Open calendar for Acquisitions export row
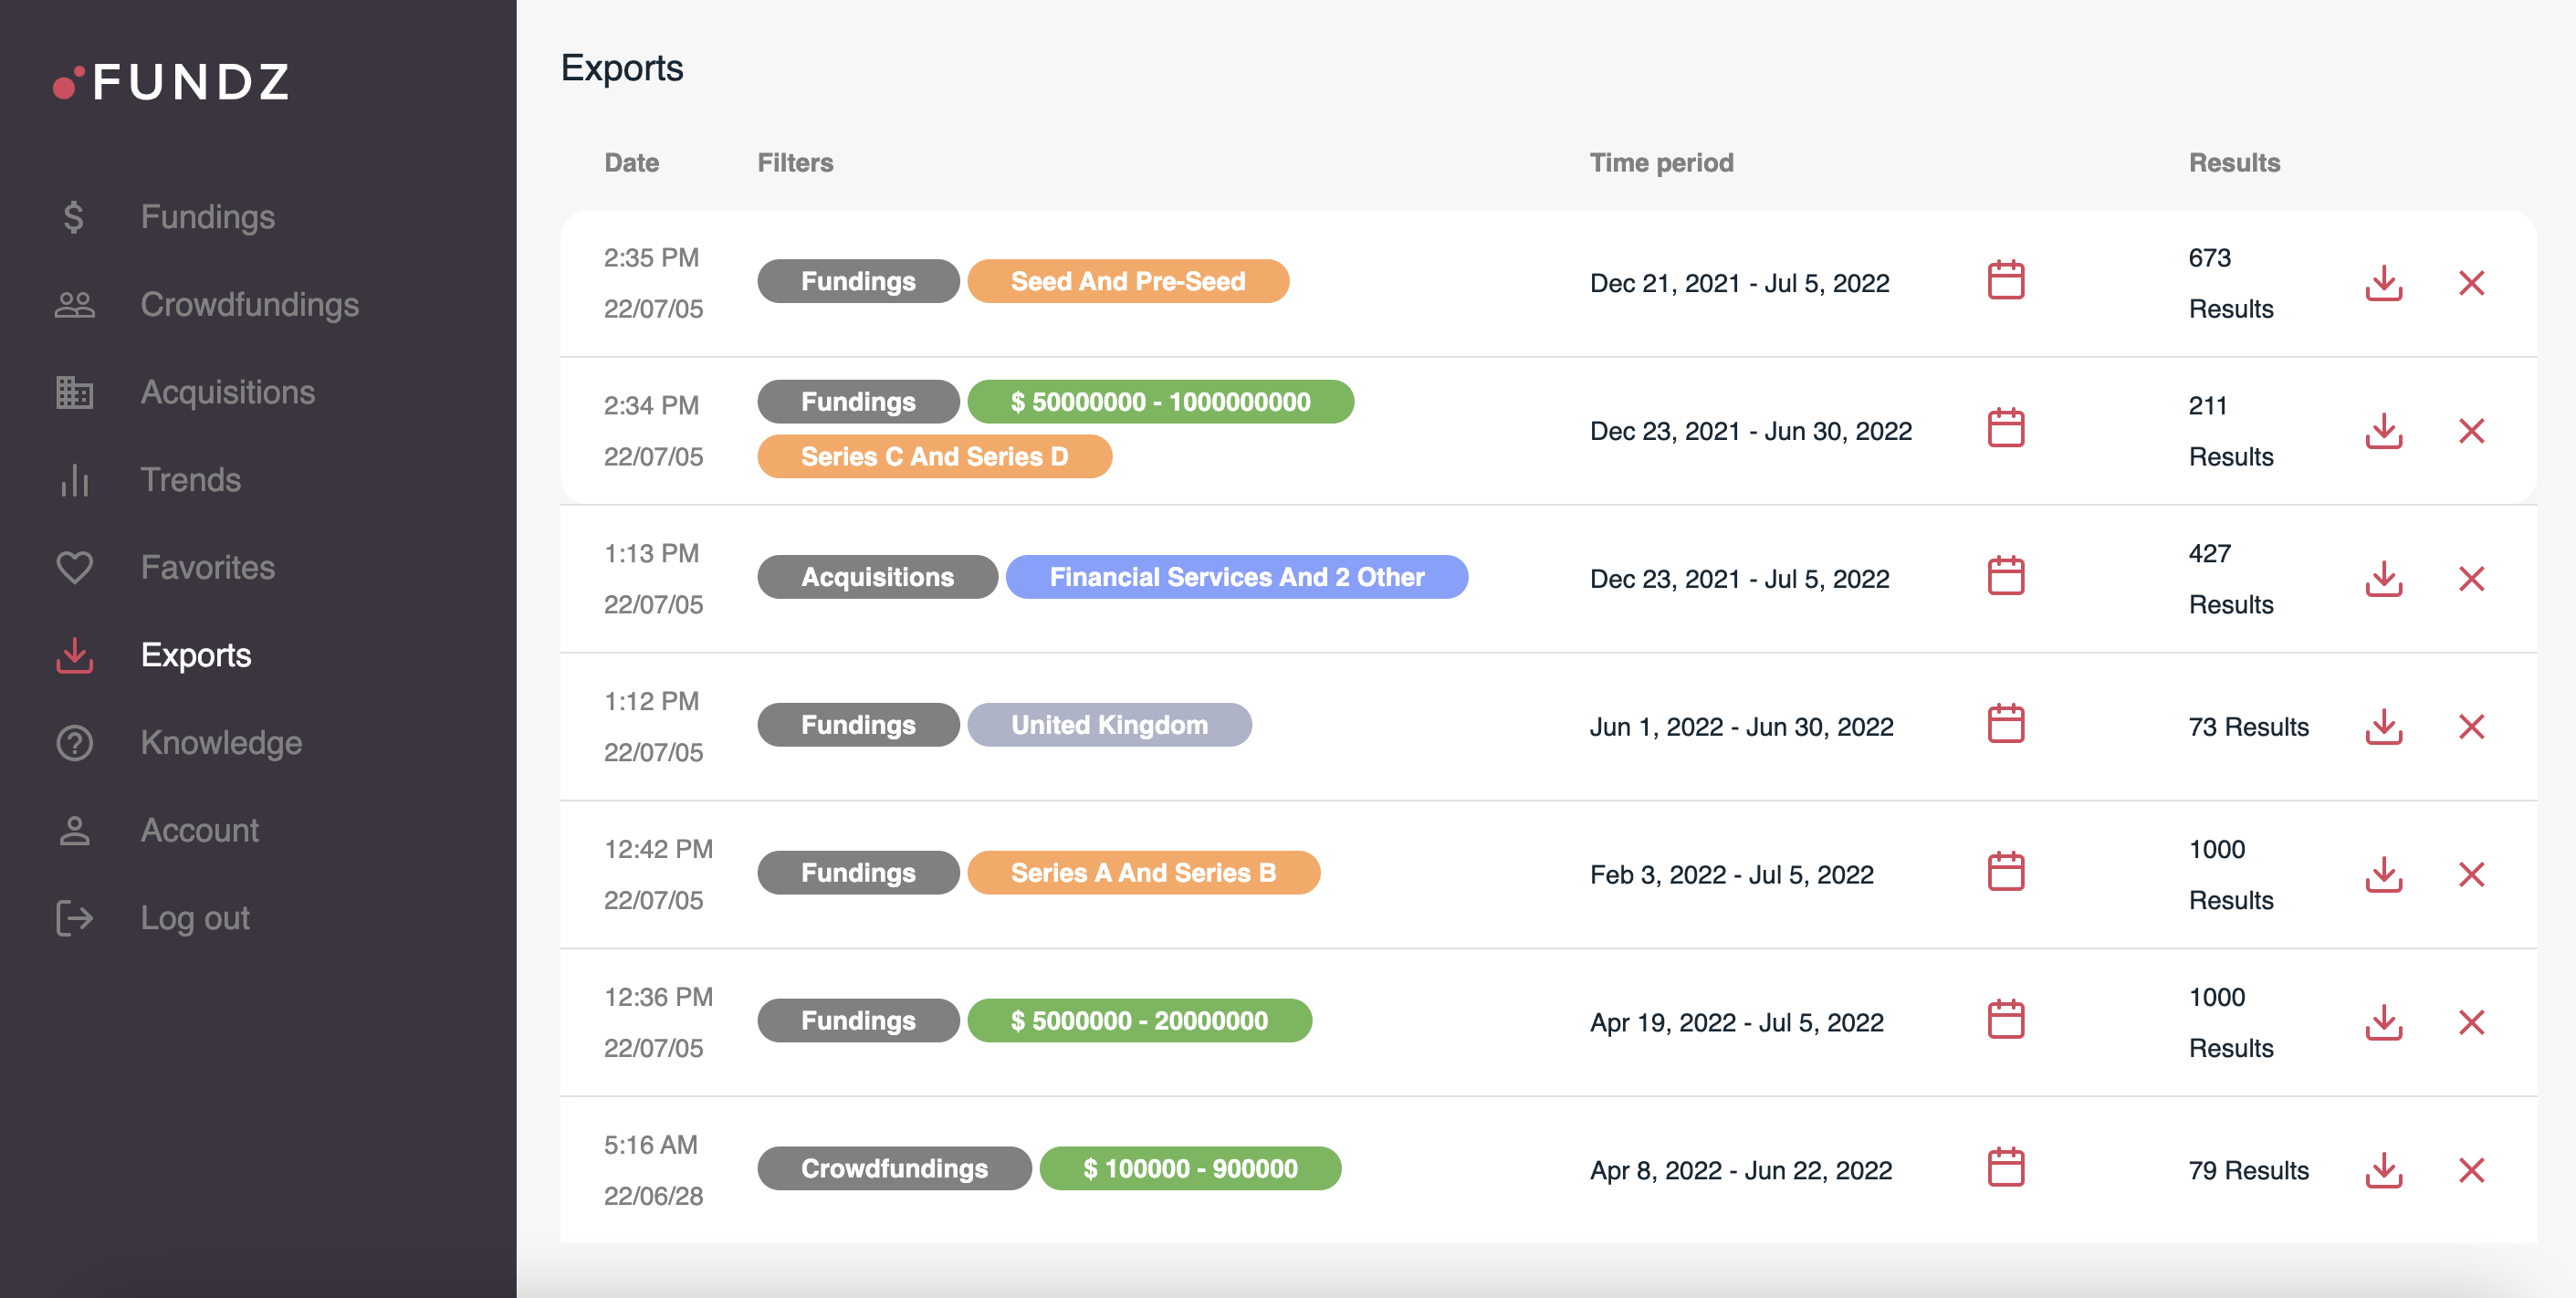 2005,577
